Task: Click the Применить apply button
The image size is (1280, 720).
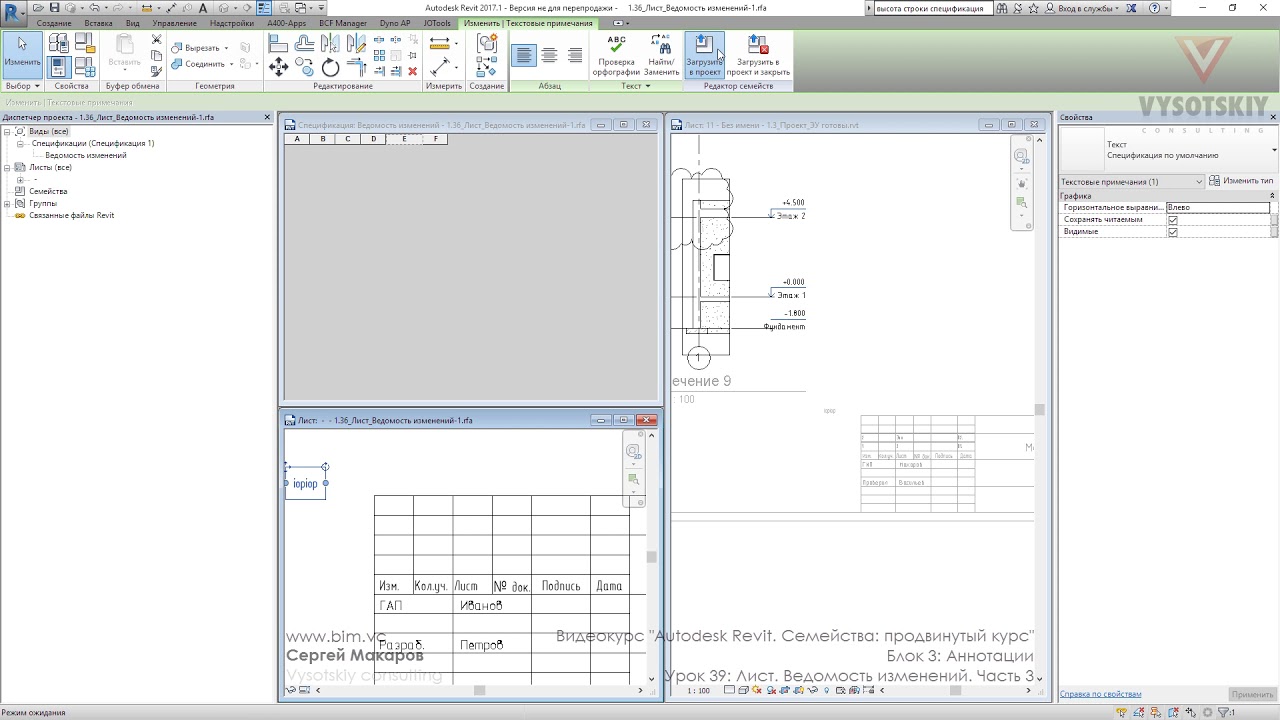Action: point(1252,694)
